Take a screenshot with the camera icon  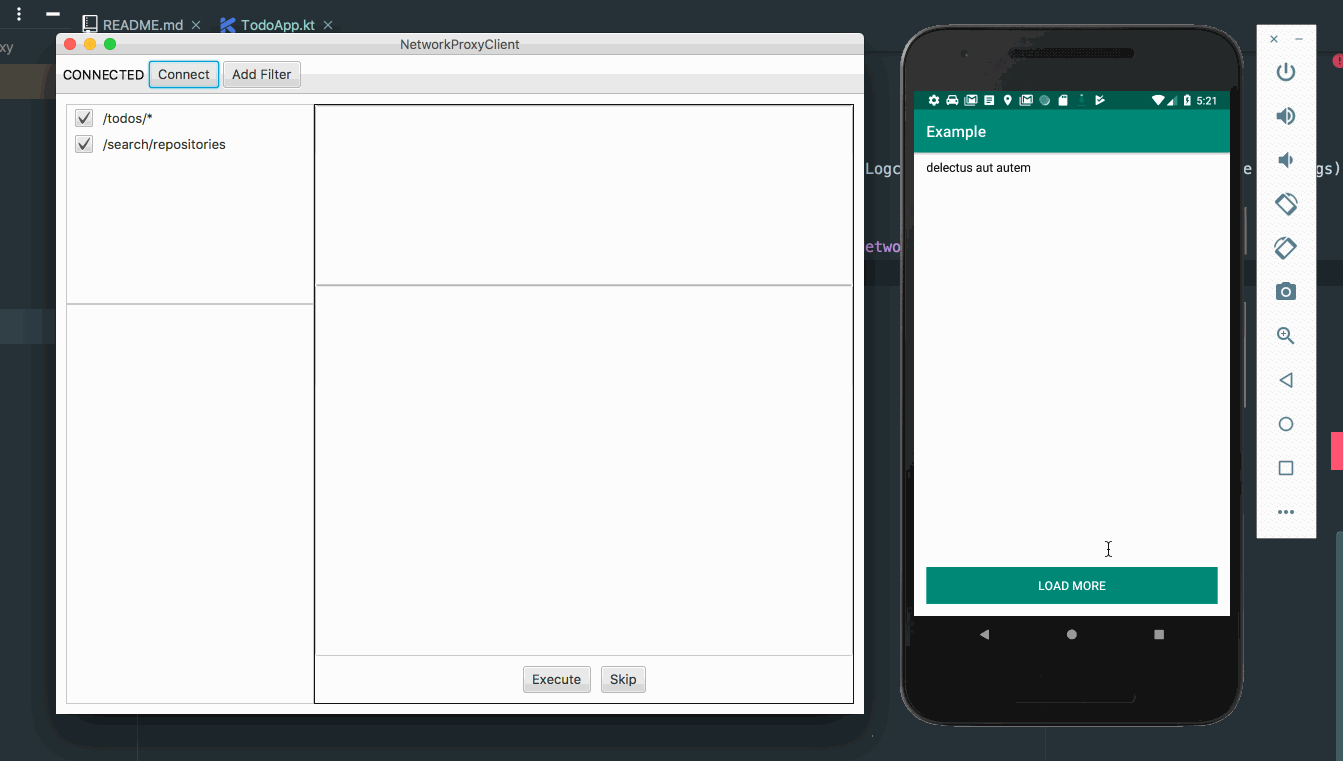[x=1286, y=292]
